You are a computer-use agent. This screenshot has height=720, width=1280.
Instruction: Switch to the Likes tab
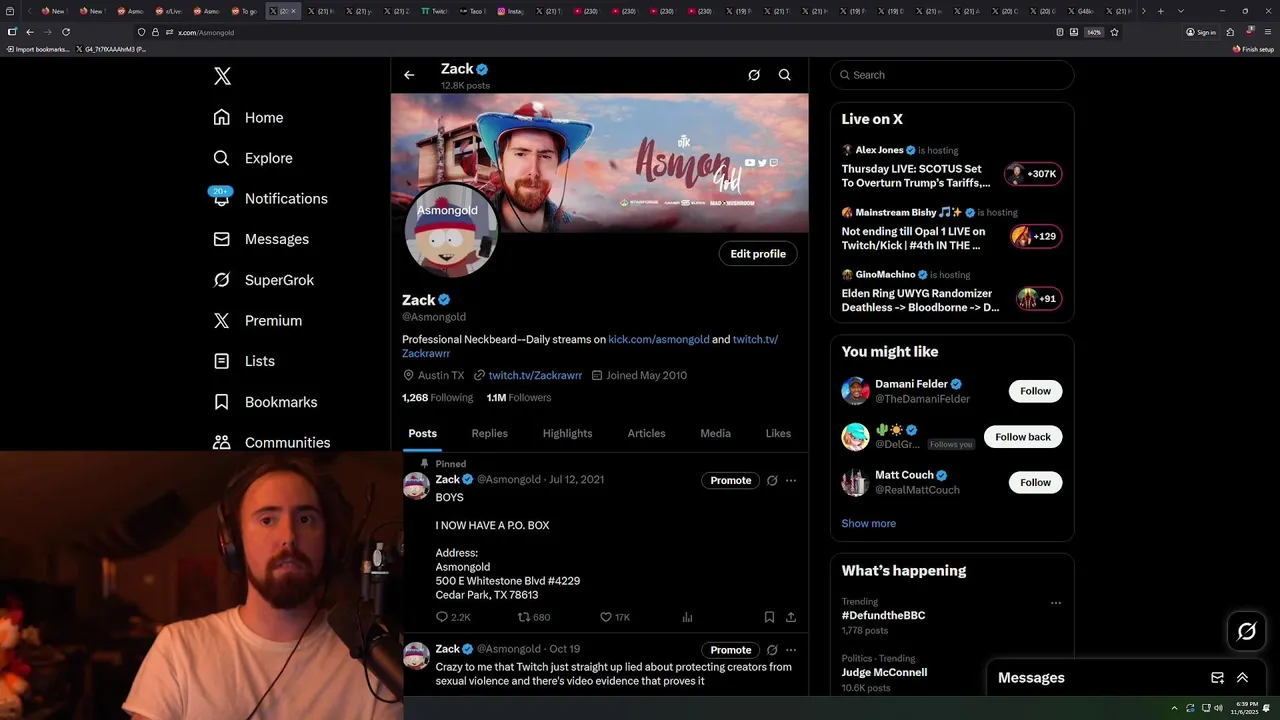(x=778, y=433)
